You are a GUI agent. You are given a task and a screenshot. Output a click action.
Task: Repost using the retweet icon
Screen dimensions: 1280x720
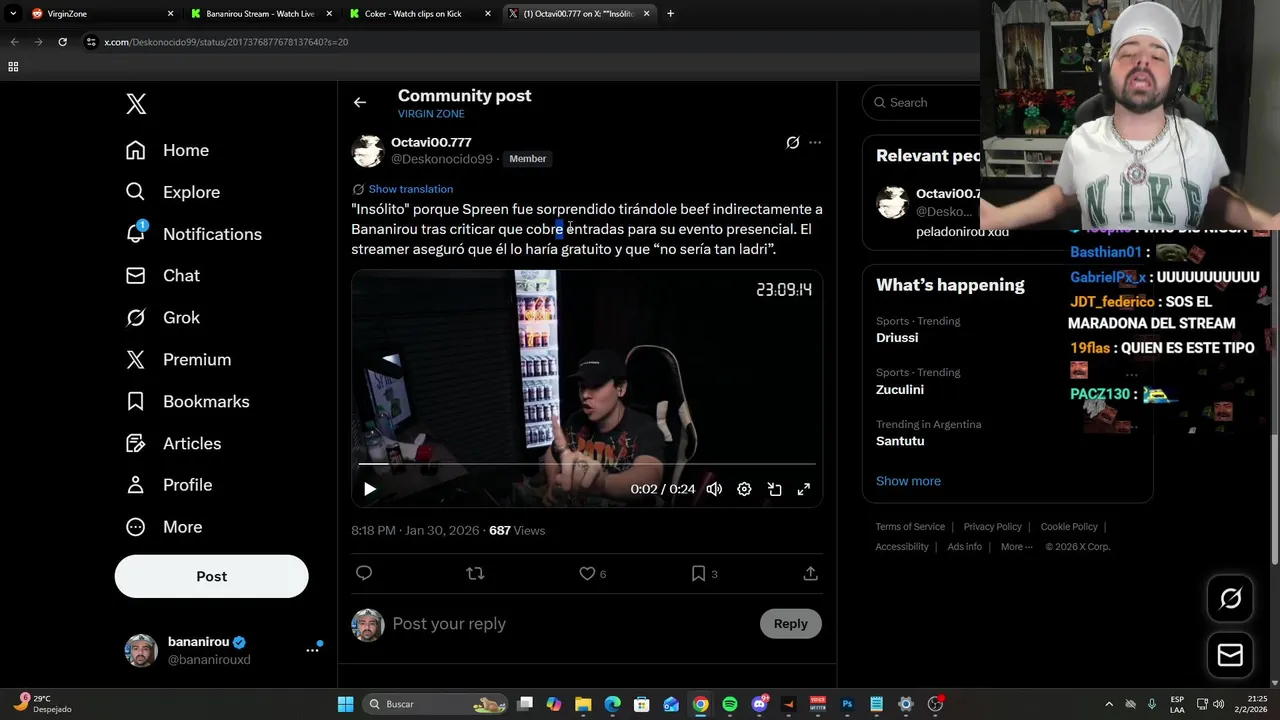pyautogui.click(x=476, y=573)
